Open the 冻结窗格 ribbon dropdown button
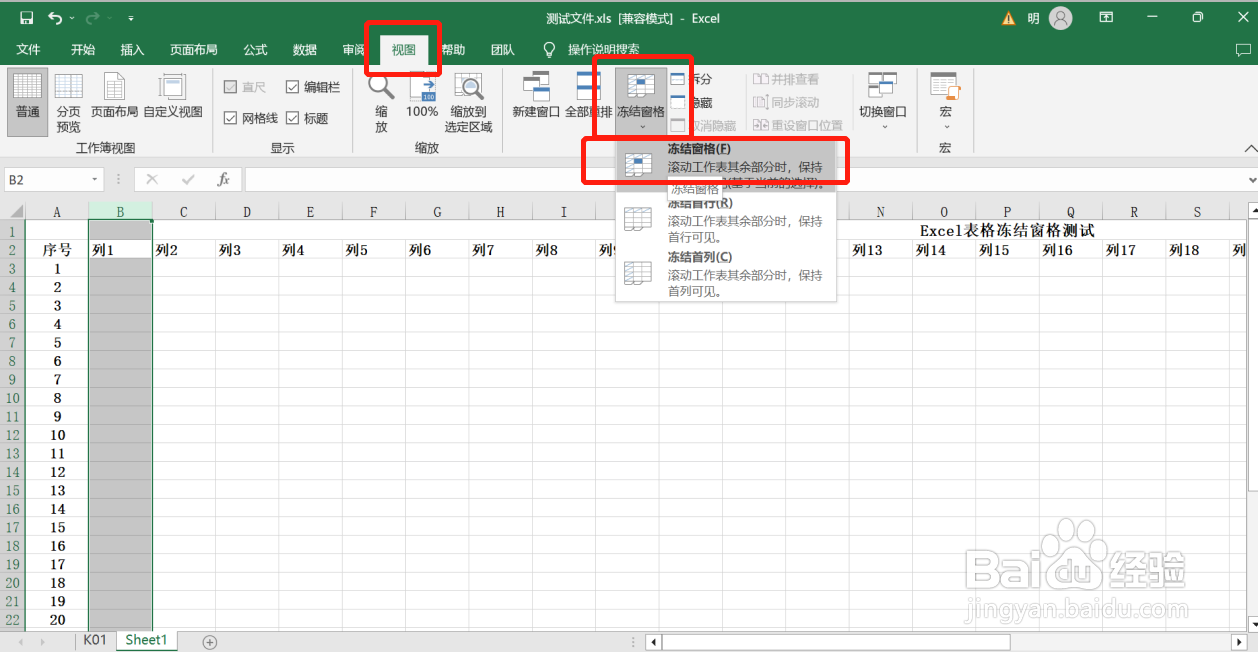This screenshot has width=1258, height=652. pyautogui.click(x=641, y=101)
